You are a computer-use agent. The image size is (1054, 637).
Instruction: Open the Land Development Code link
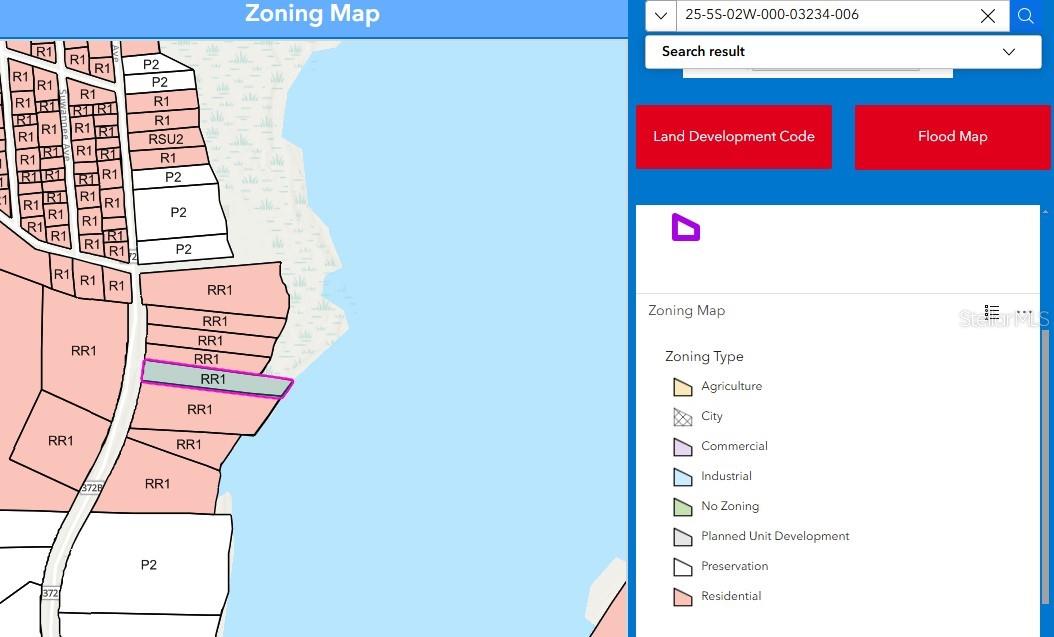(x=734, y=137)
